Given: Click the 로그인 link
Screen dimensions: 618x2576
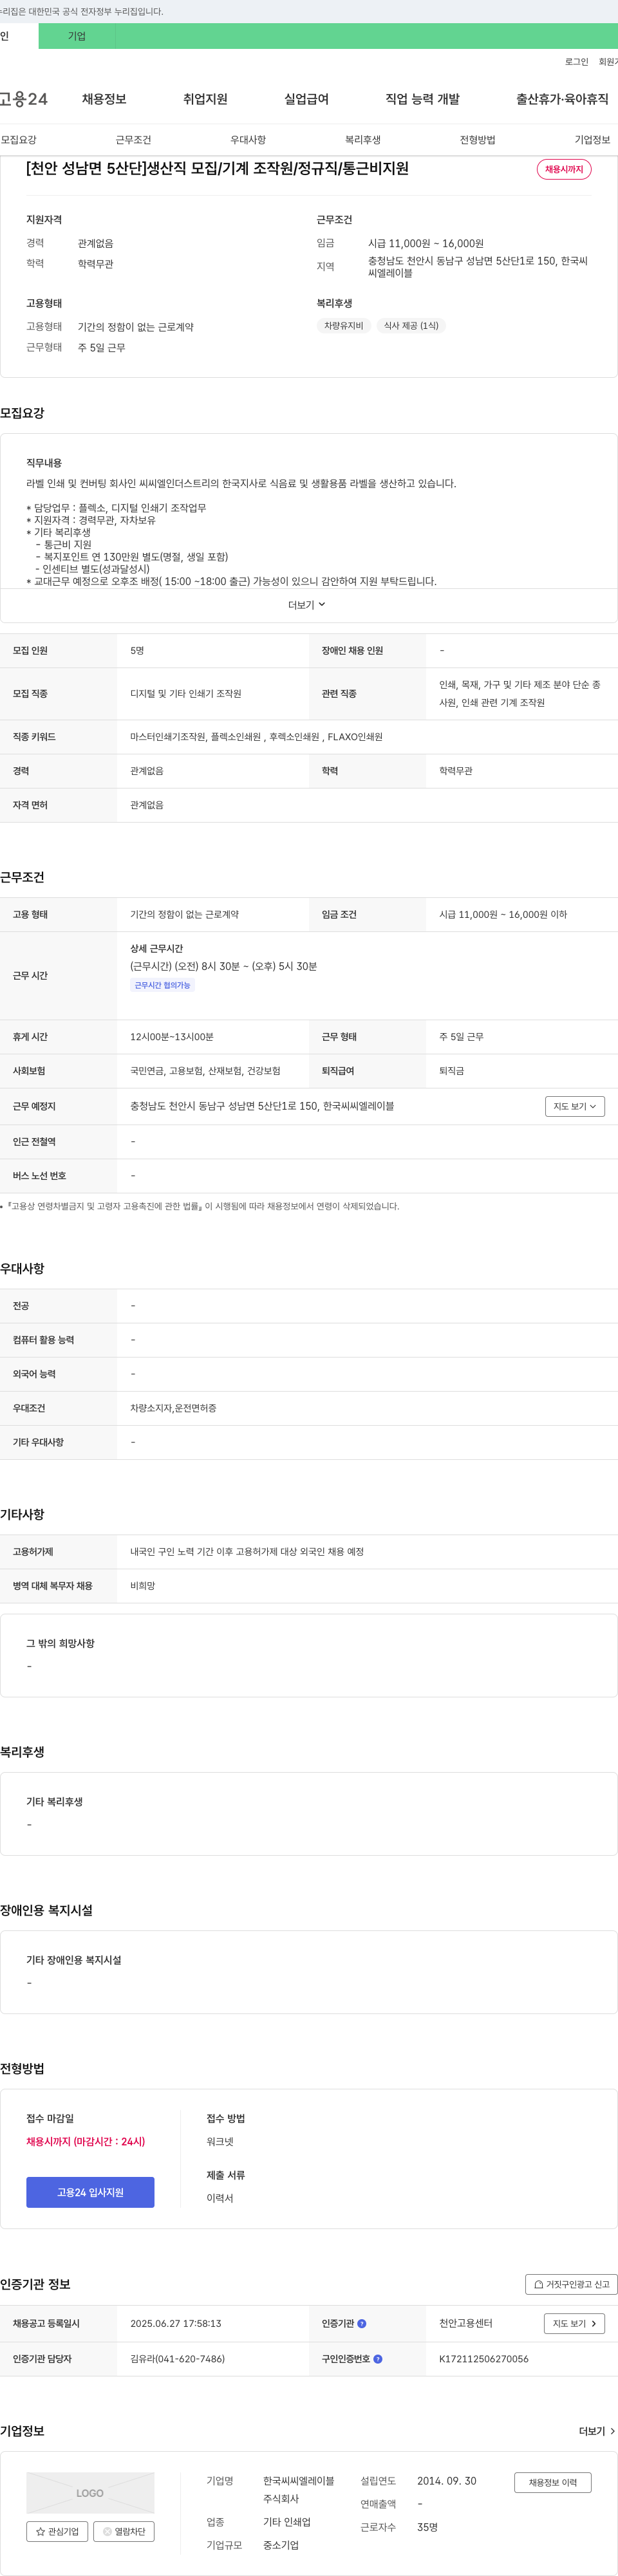Looking at the screenshot, I should tap(577, 62).
